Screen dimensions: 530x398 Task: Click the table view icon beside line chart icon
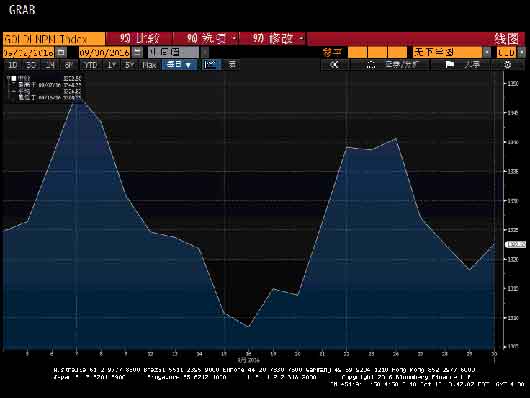[232, 65]
